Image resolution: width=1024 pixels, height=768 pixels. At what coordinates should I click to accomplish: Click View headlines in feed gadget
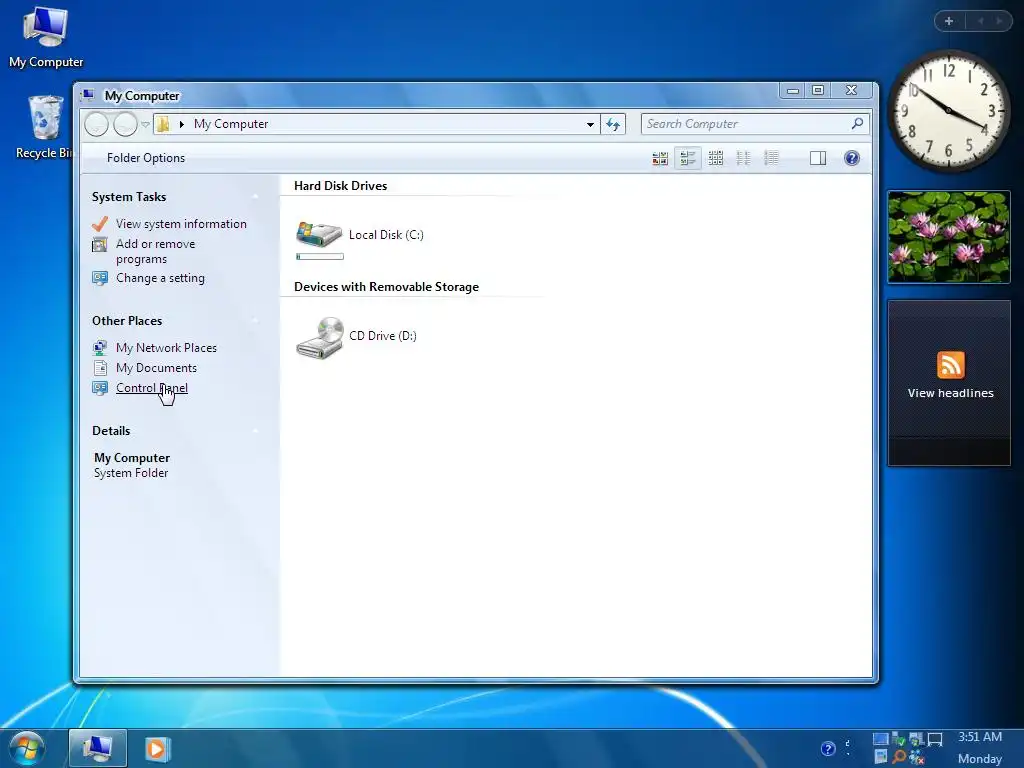pyautogui.click(x=950, y=393)
